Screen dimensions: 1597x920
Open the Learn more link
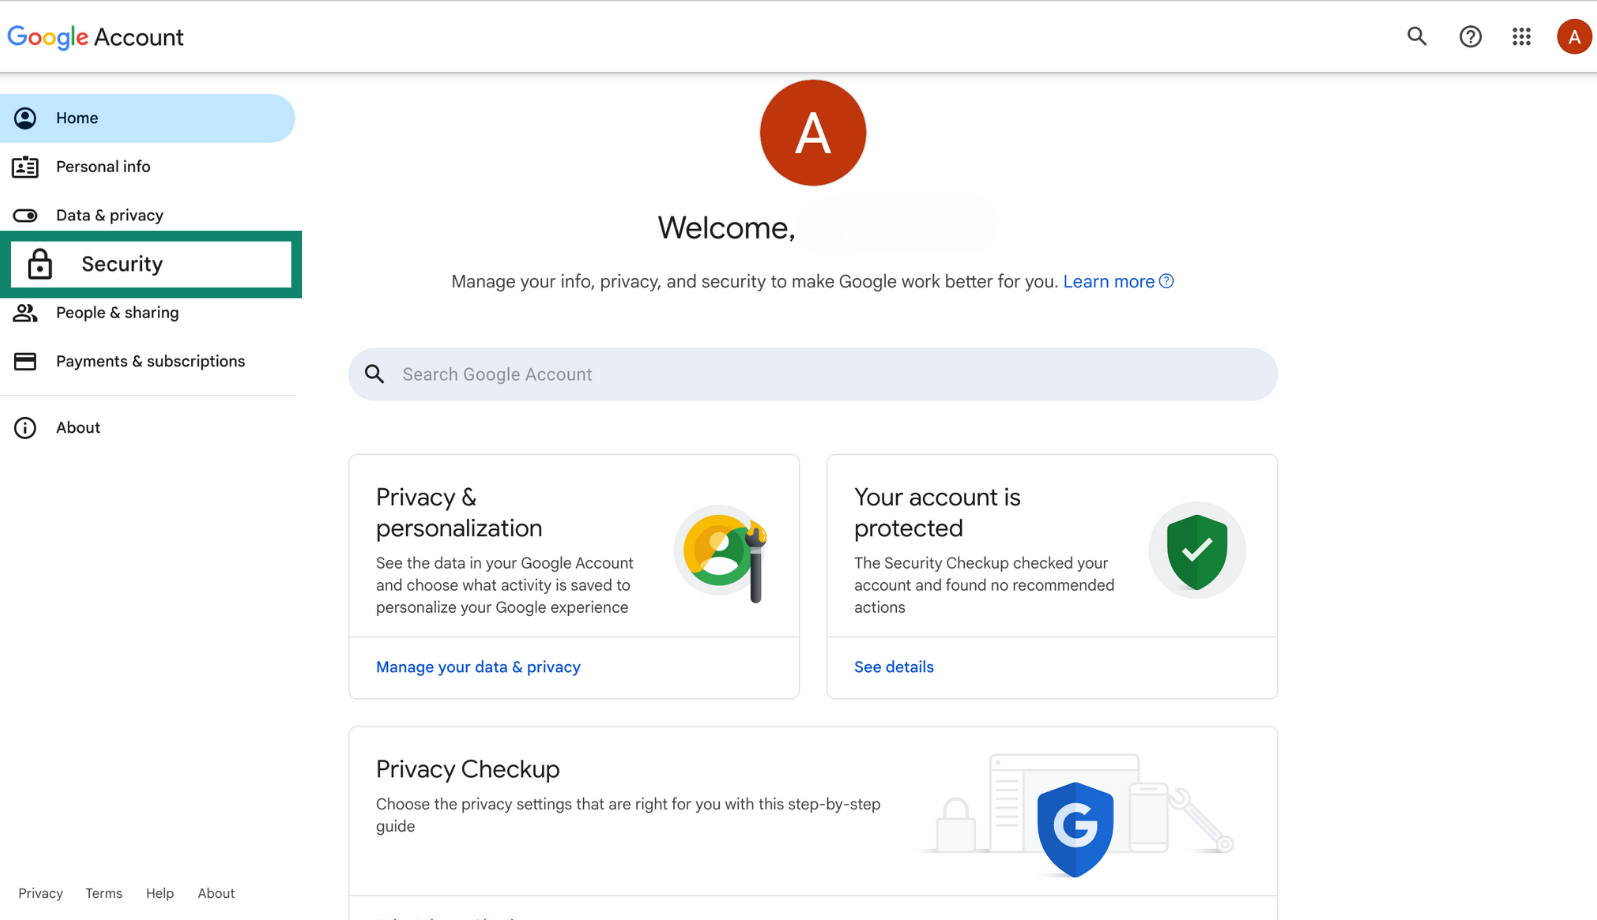tap(1109, 281)
